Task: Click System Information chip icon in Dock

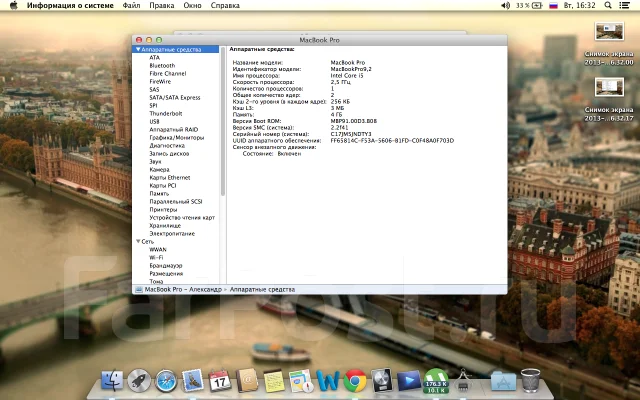Action: pyautogui.click(x=463, y=380)
